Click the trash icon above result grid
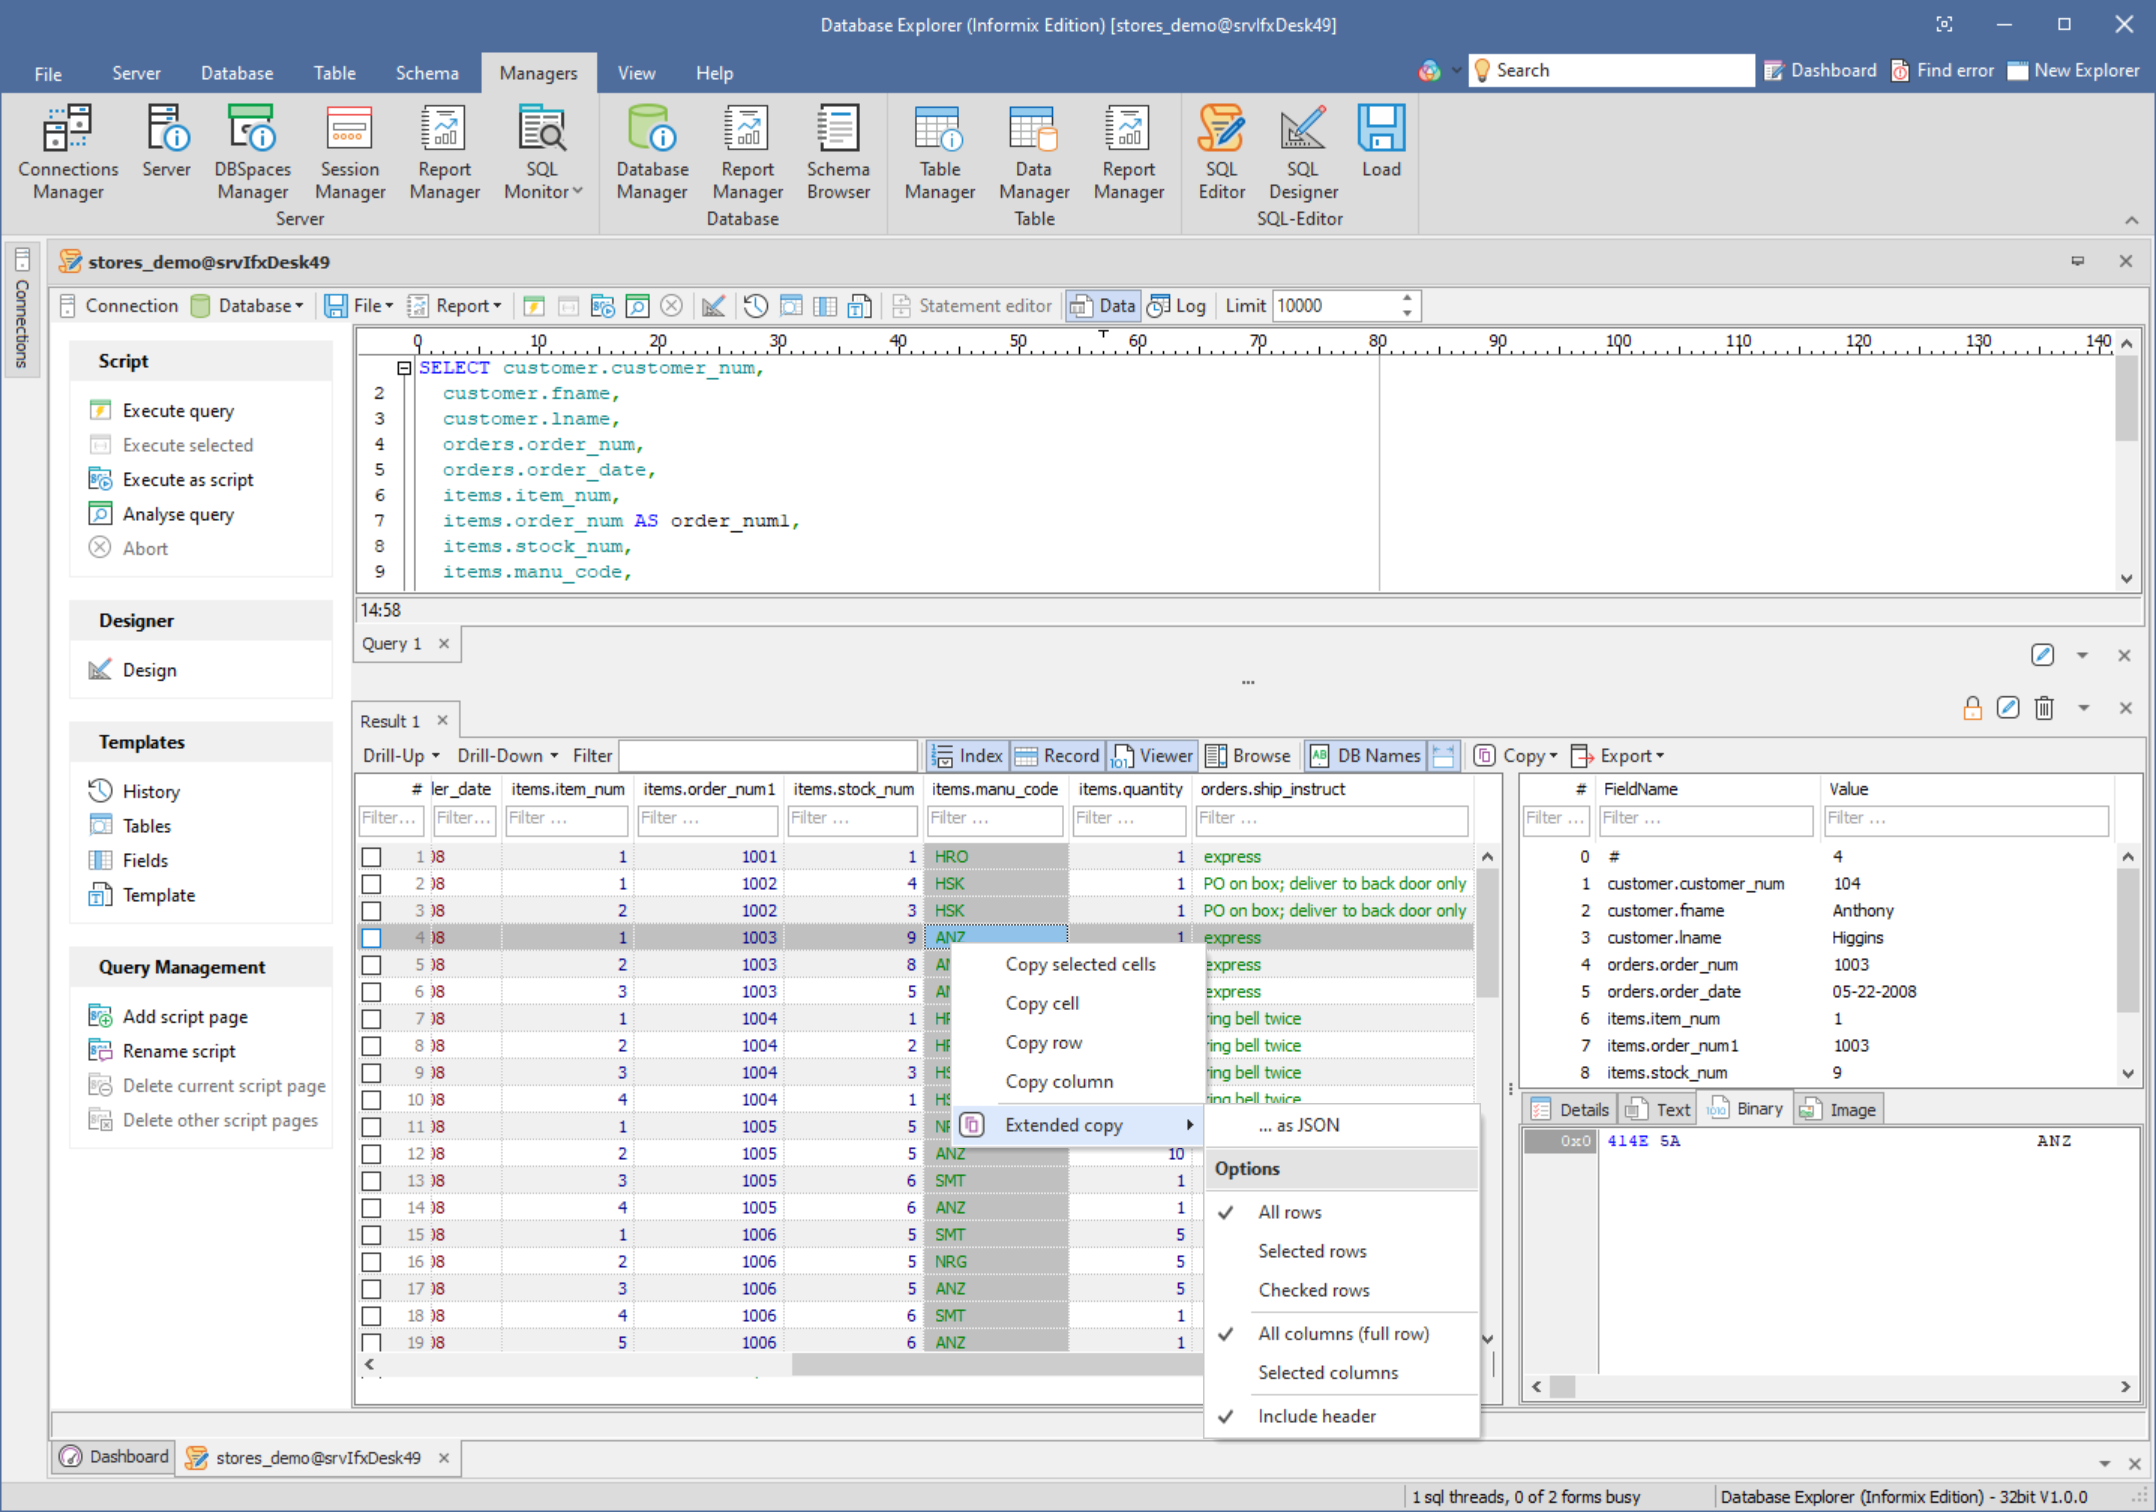 [2044, 708]
